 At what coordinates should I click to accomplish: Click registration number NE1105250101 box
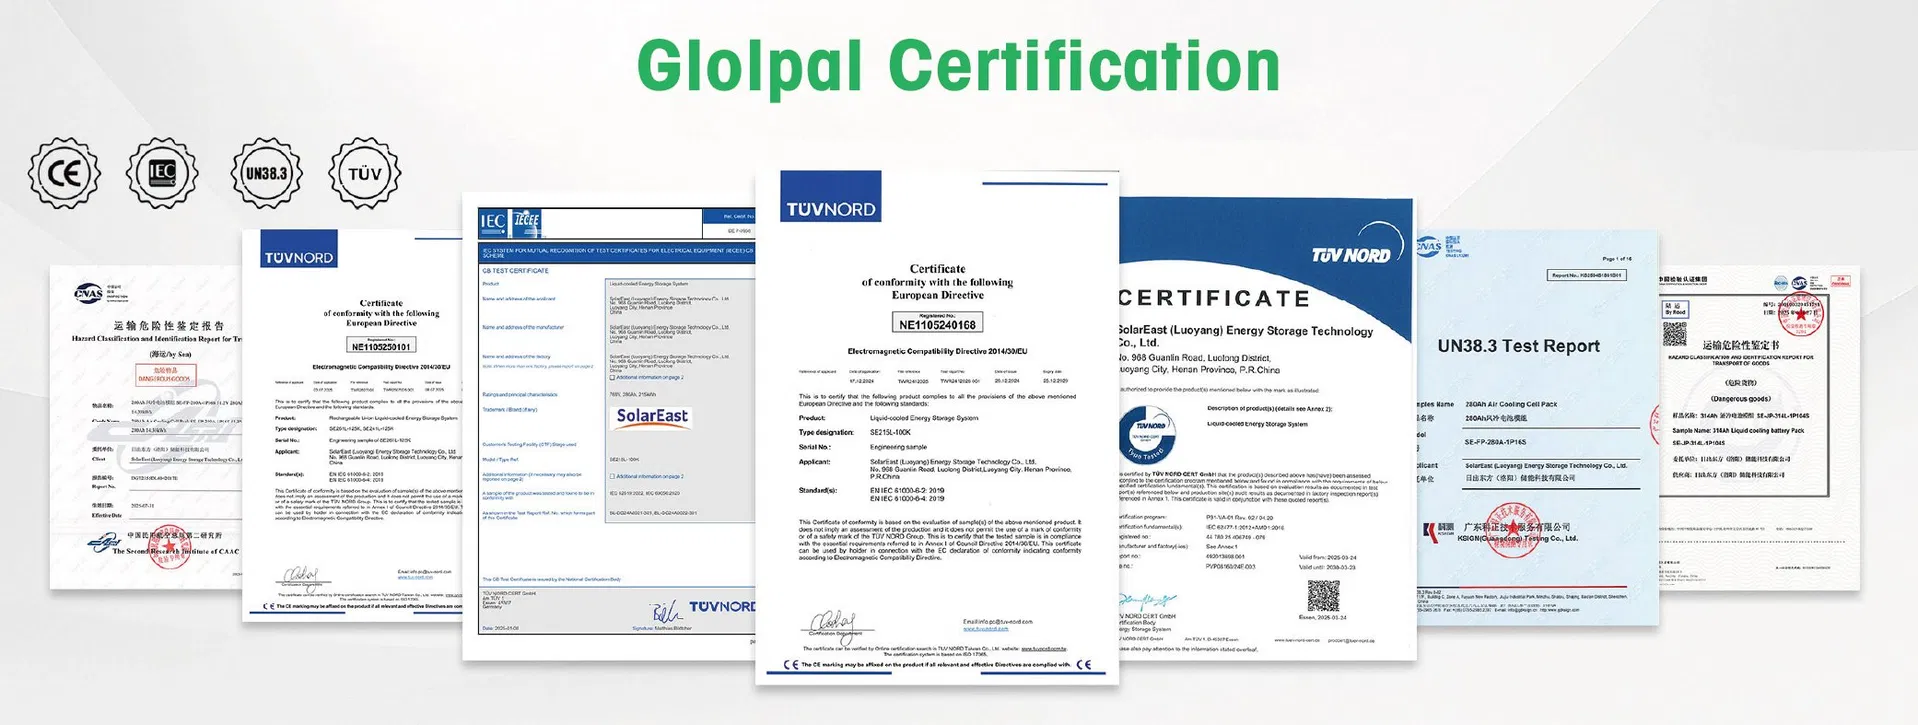(381, 346)
